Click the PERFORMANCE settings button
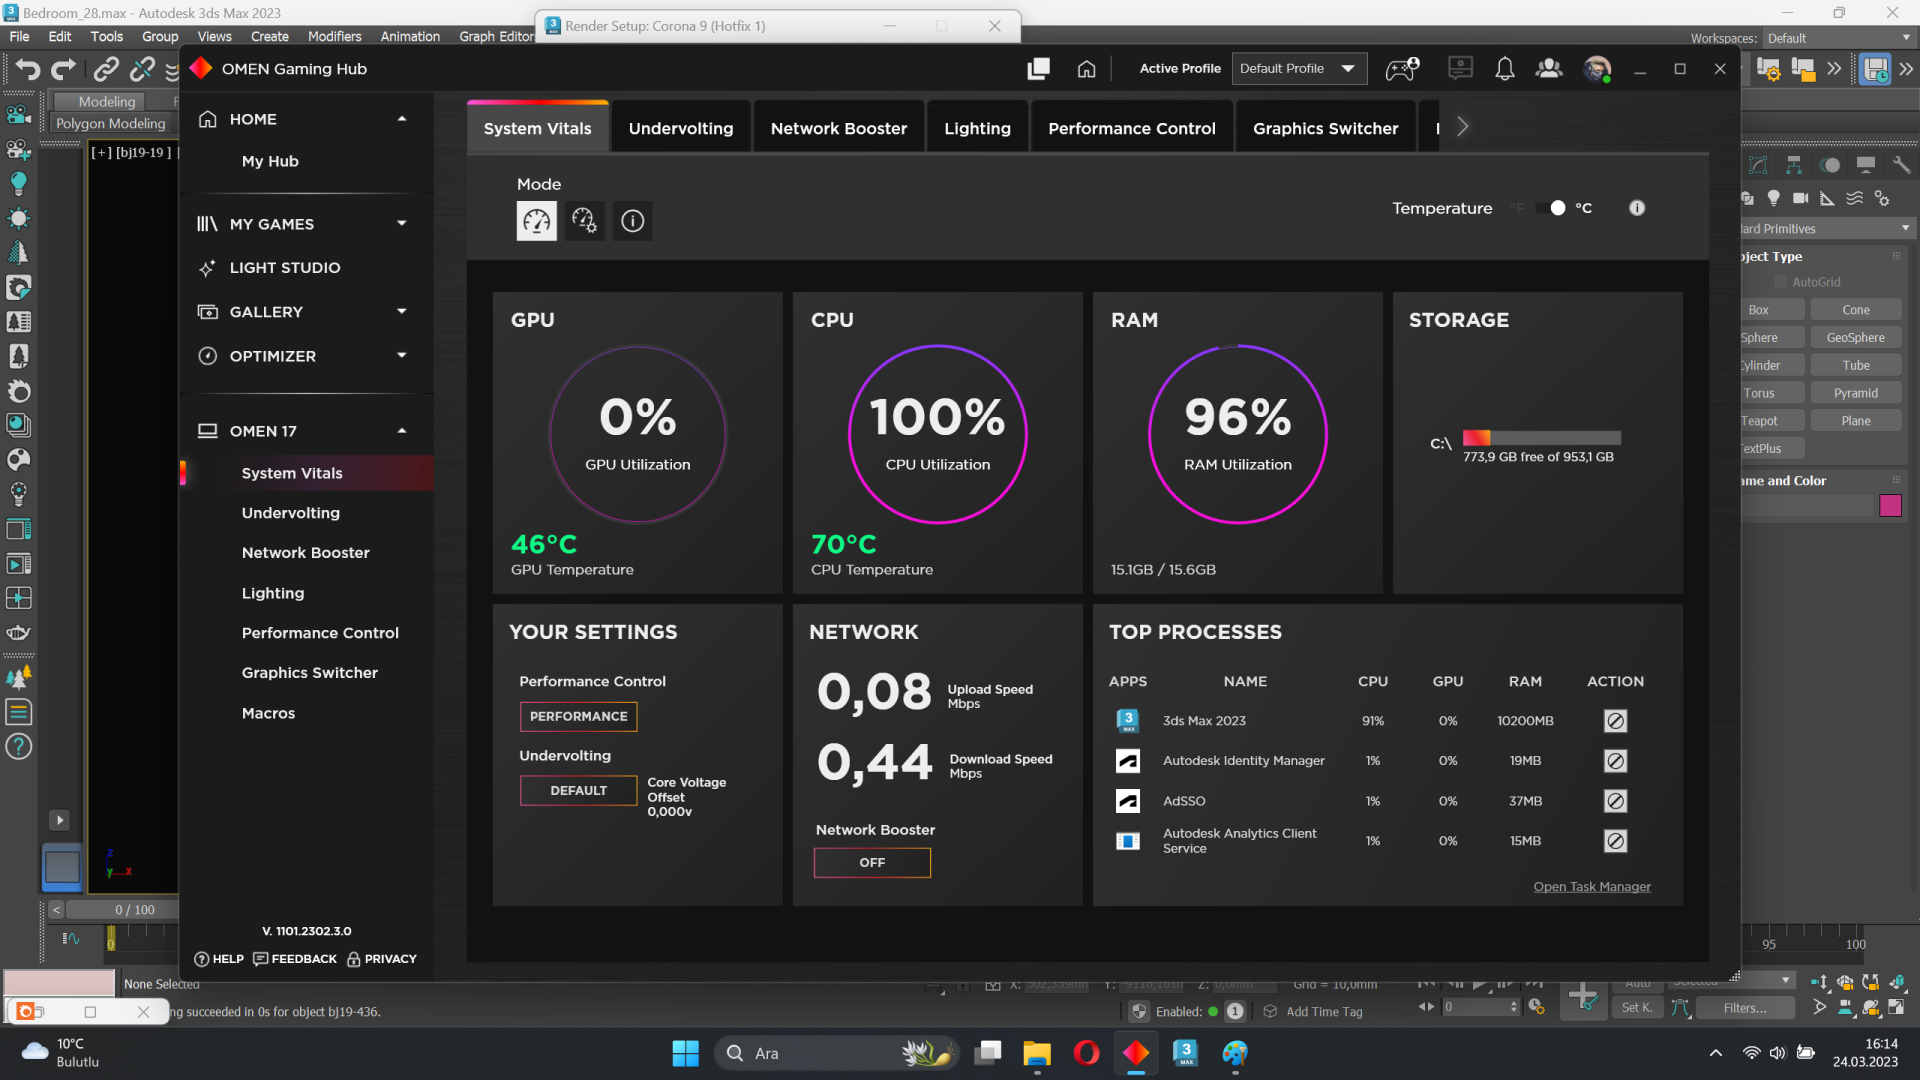Viewport: 1920px width, 1080px height. pos(578,717)
